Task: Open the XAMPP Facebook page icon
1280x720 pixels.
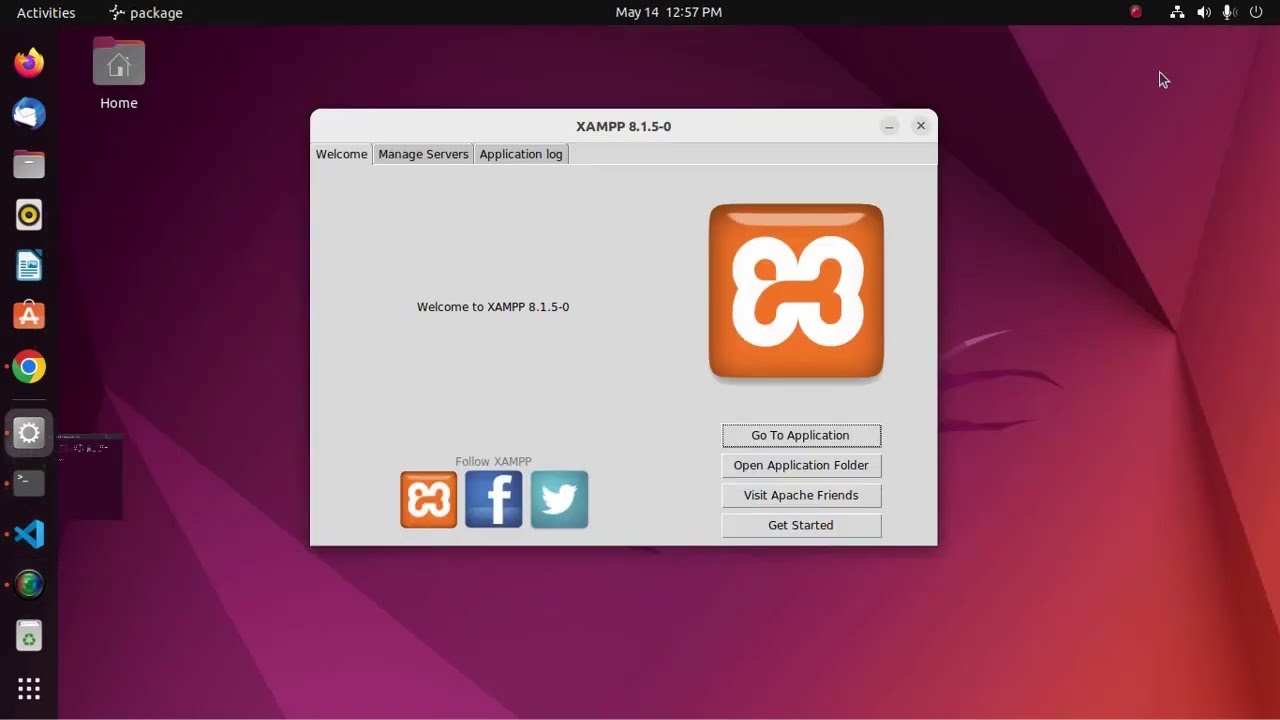Action: click(x=494, y=499)
